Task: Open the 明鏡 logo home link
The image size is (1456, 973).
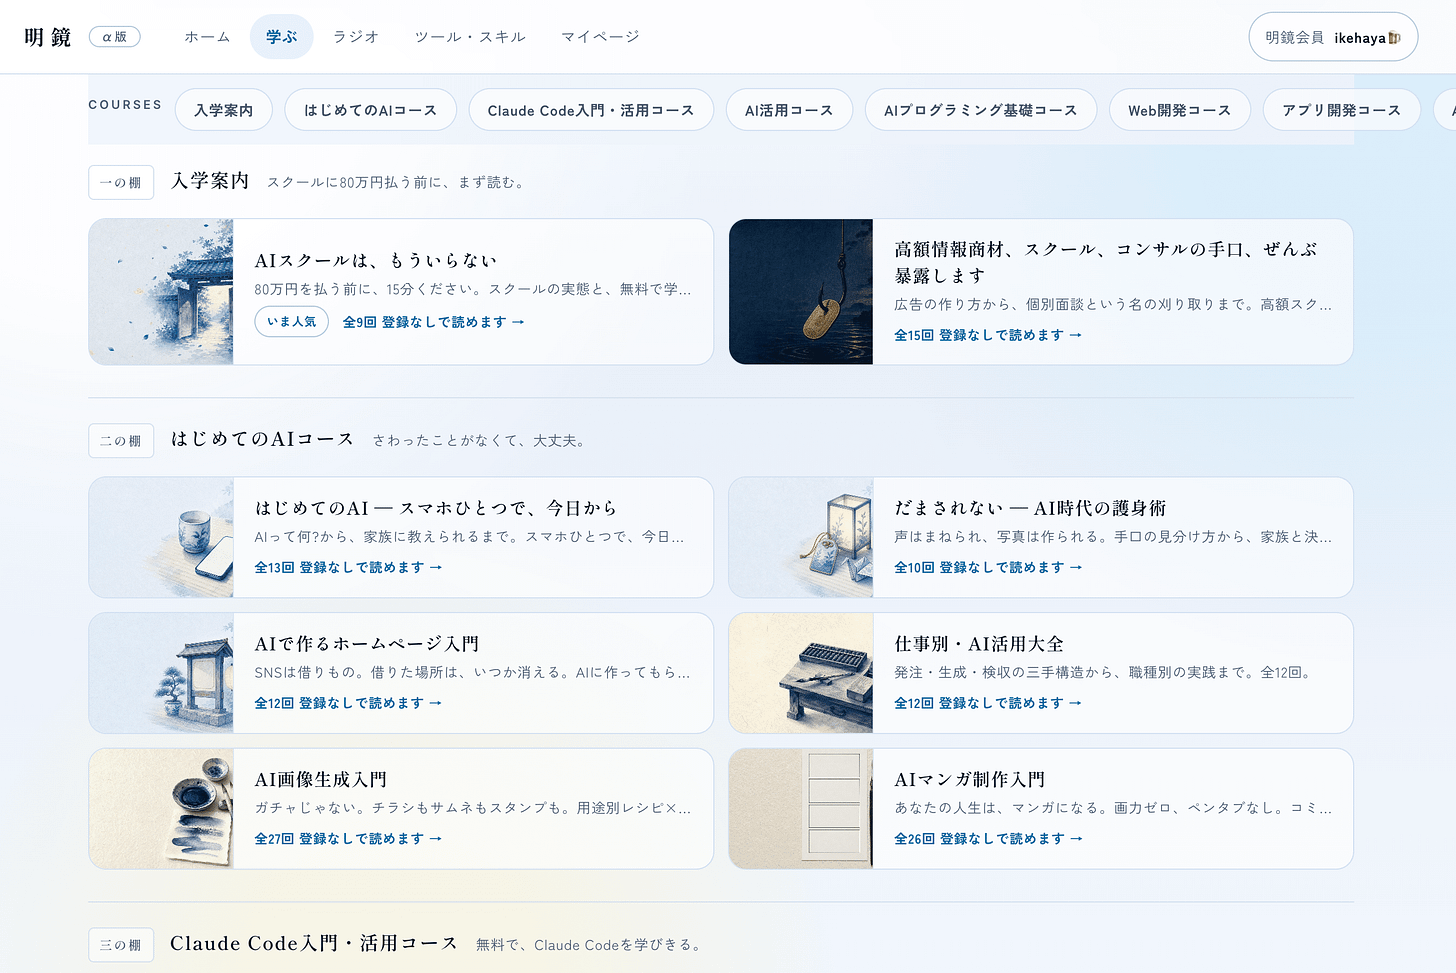Action: click(48, 37)
